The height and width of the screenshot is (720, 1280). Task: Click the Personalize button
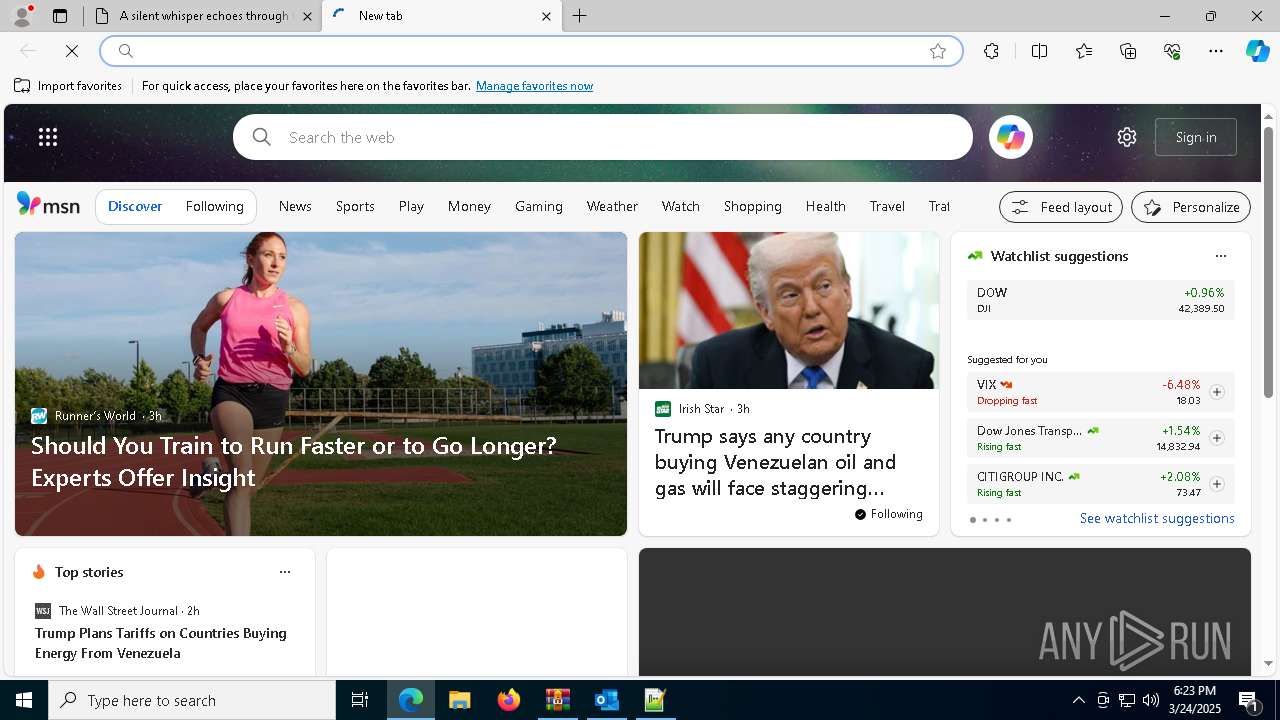1191,207
